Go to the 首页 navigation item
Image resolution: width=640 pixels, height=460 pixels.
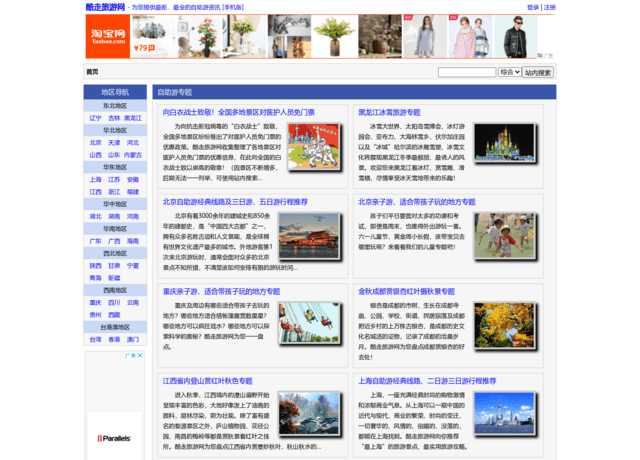[x=93, y=72]
